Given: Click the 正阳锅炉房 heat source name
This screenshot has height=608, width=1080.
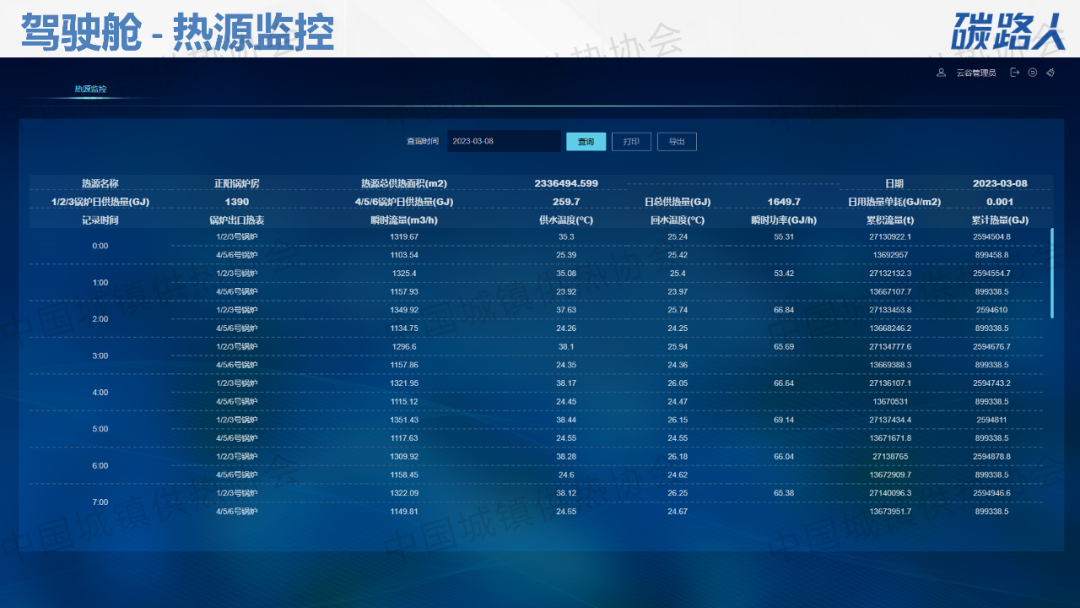Looking at the screenshot, I should [x=237, y=184].
